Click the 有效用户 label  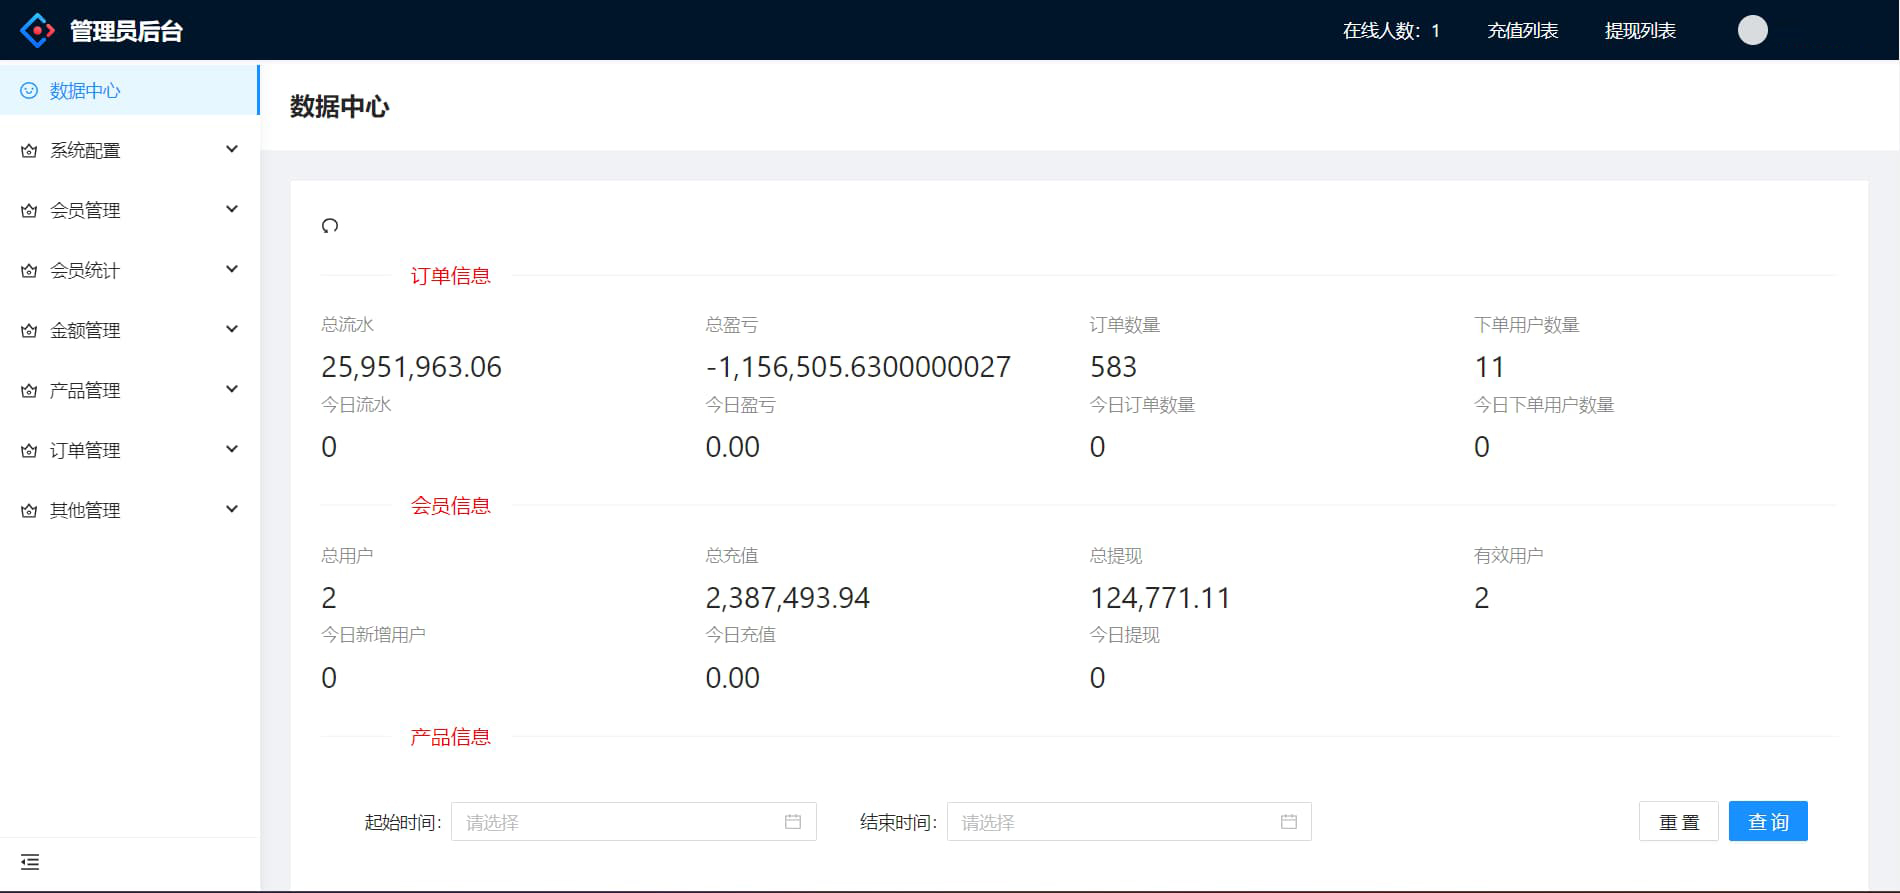[1508, 555]
